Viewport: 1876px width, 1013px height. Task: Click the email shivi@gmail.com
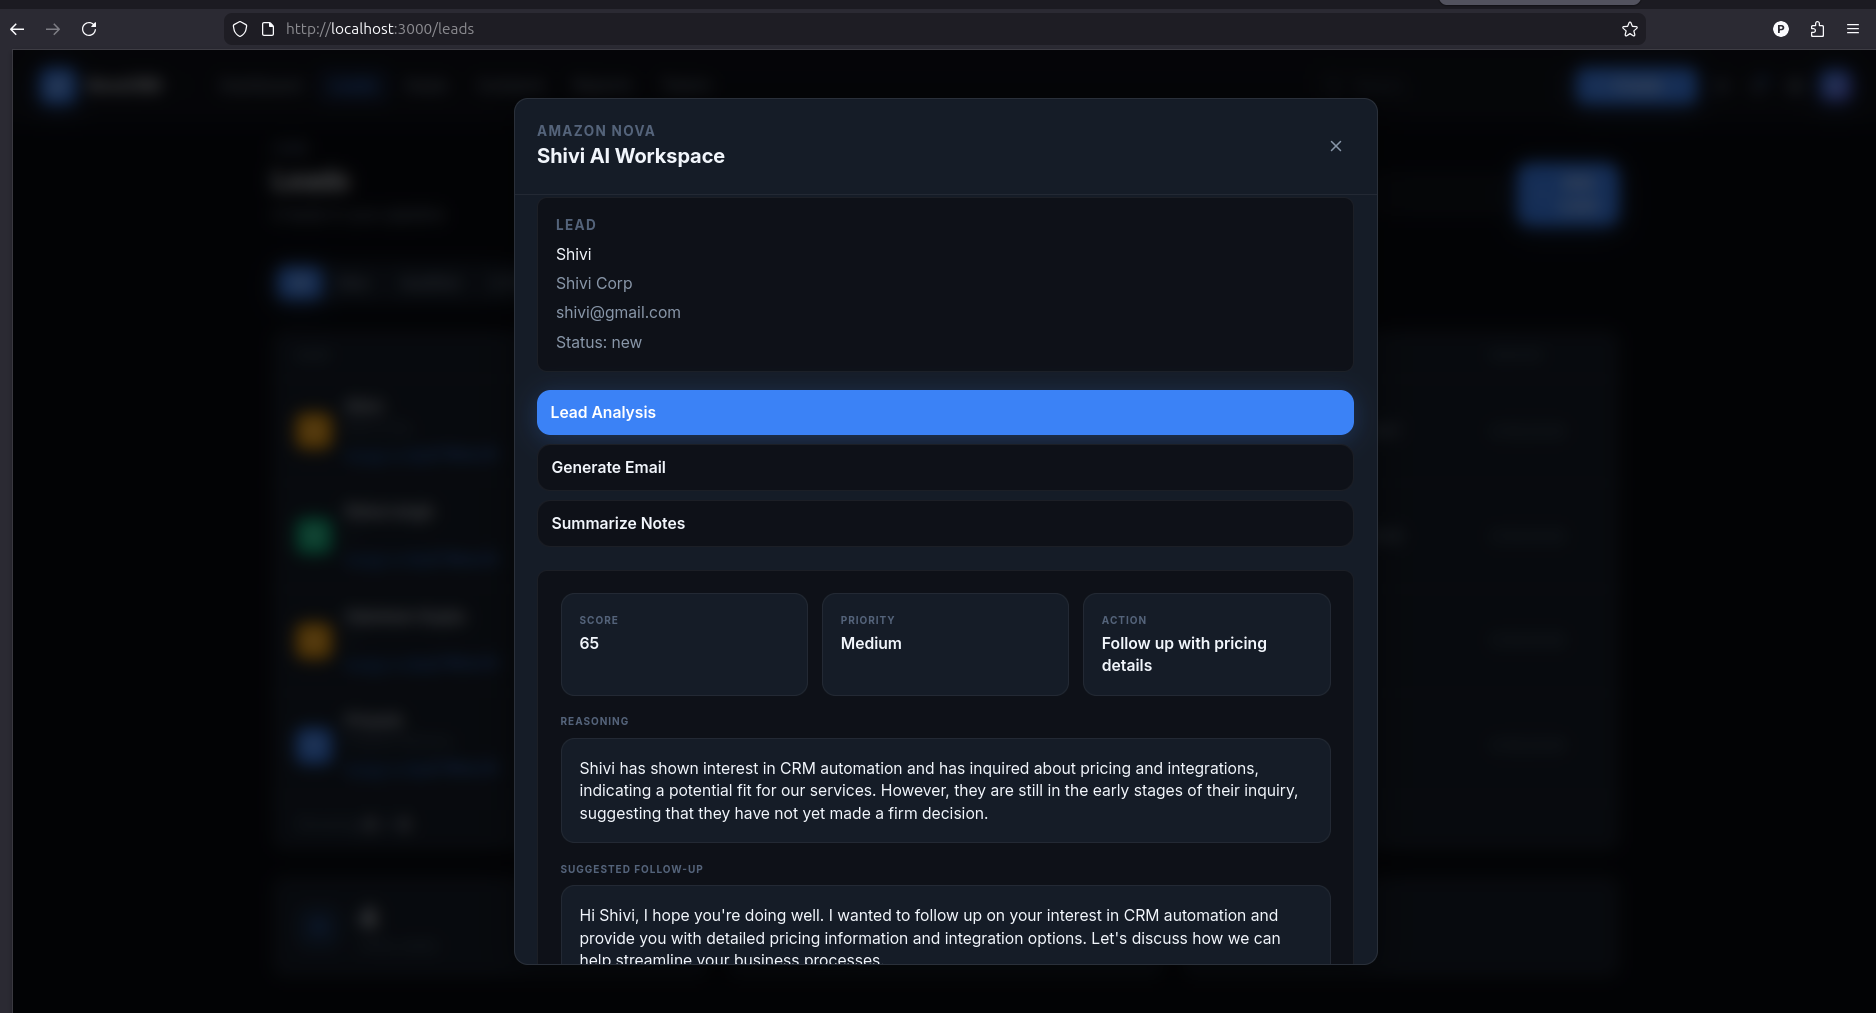(618, 312)
